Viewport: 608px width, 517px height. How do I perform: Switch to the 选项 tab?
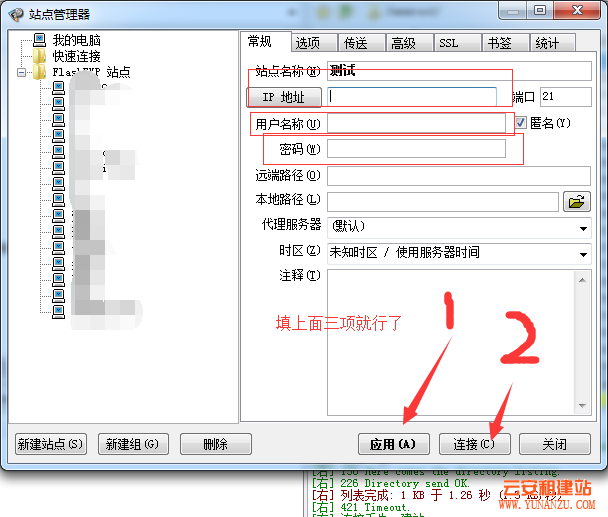pyautogui.click(x=314, y=43)
